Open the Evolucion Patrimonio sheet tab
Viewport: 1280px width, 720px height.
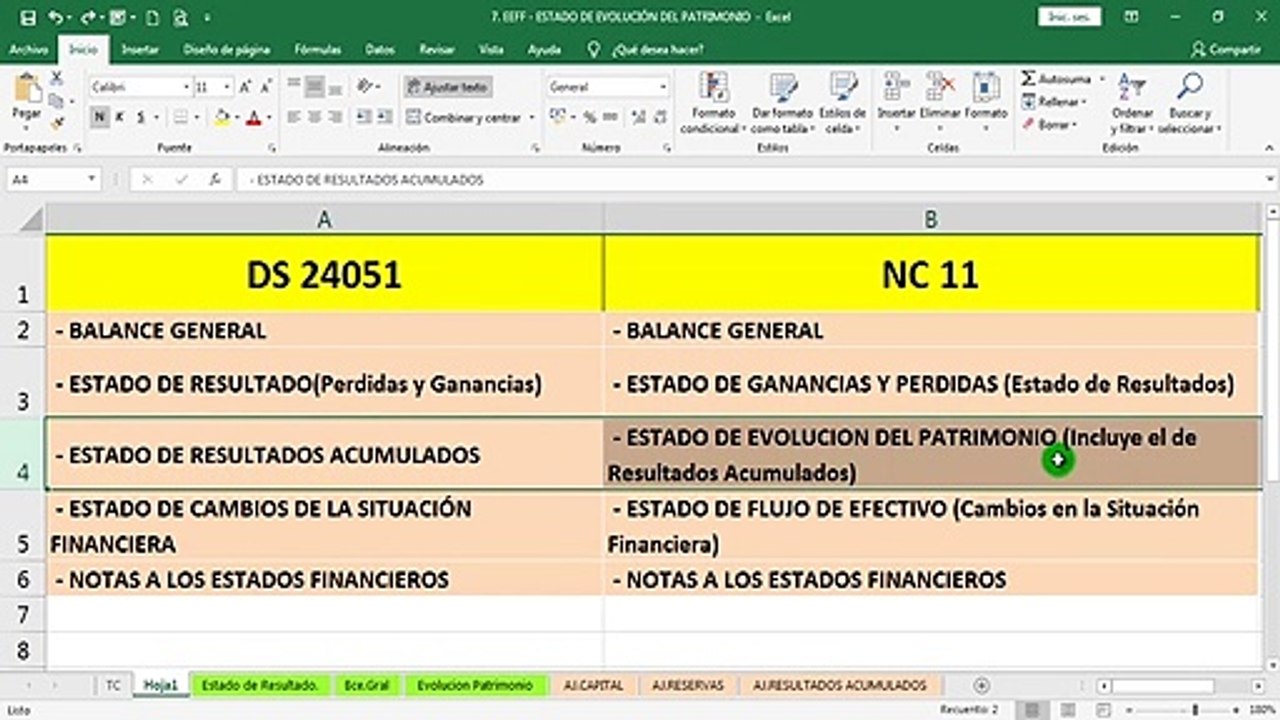click(x=475, y=685)
